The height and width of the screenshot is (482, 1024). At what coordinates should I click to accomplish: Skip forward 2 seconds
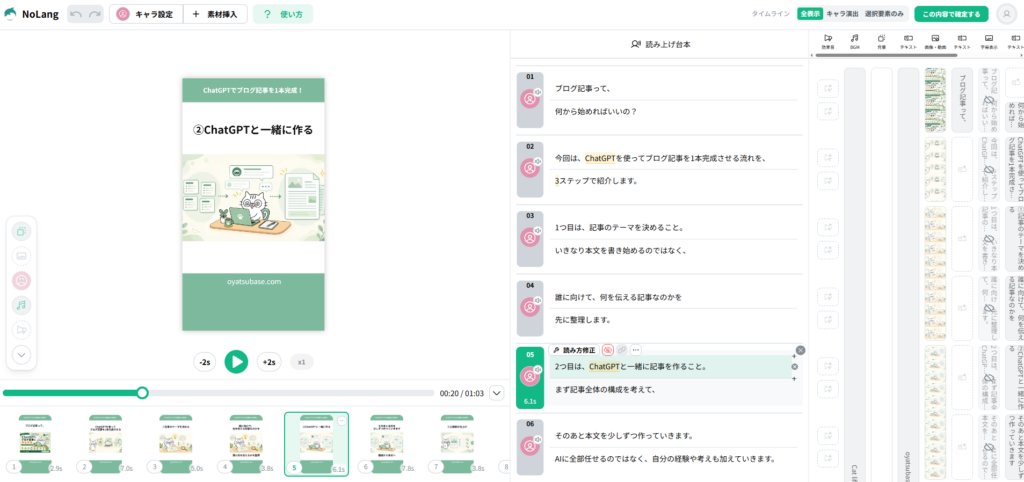(x=269, y=362)
